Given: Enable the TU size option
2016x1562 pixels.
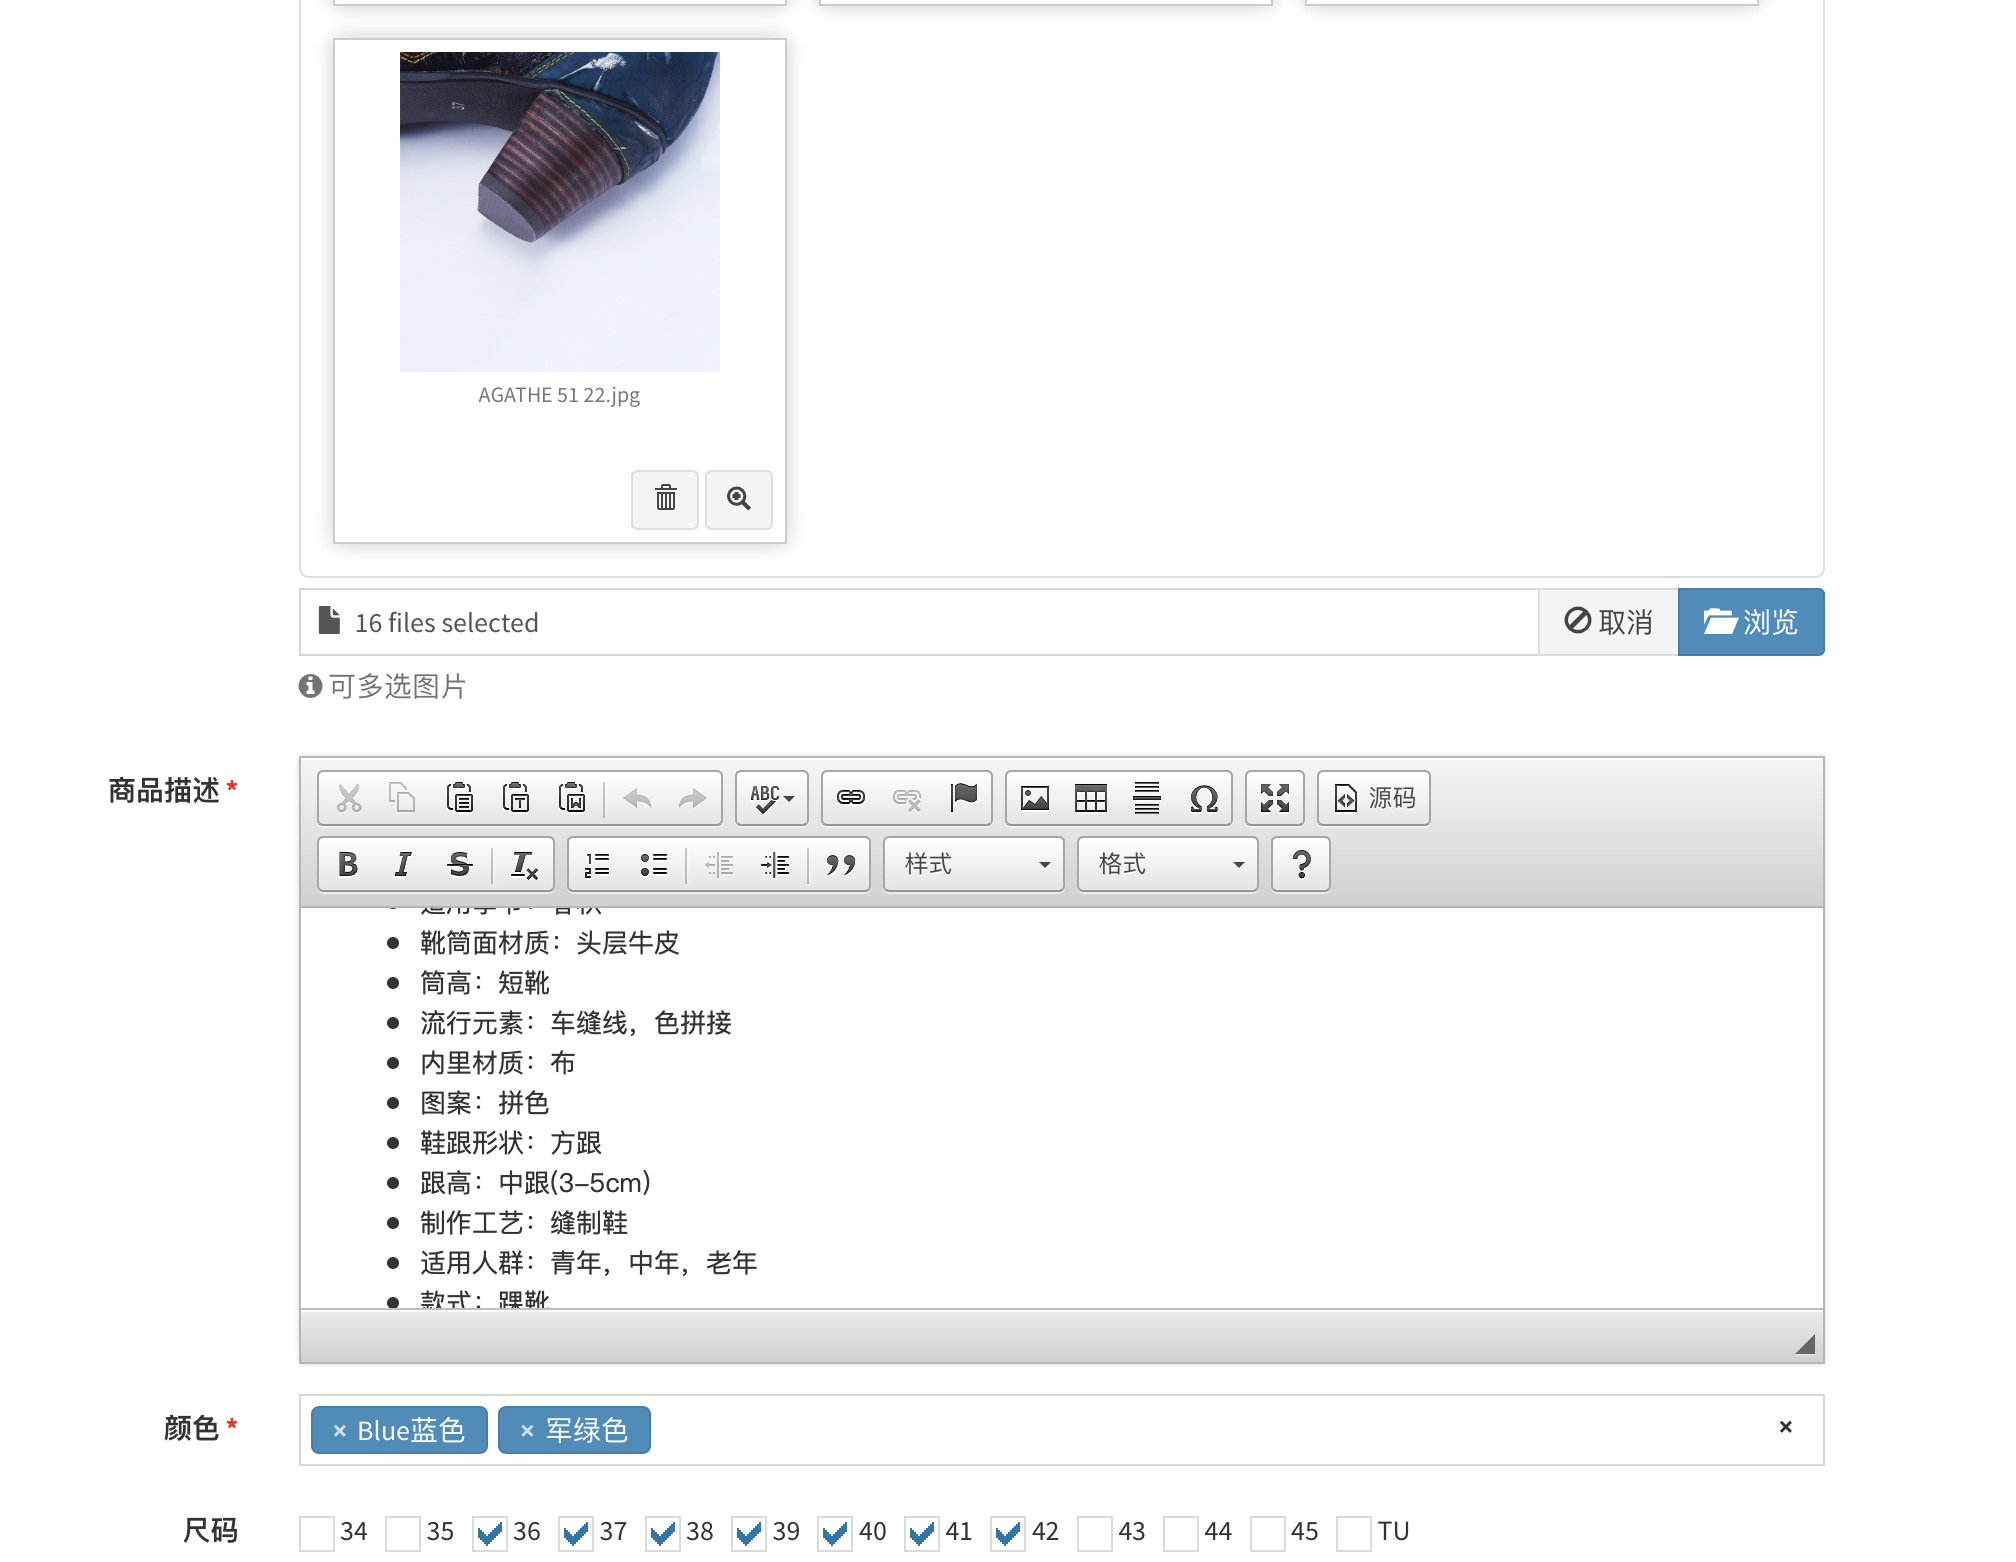Looking at the screenshot, I should click(x=1355, y=1532).
